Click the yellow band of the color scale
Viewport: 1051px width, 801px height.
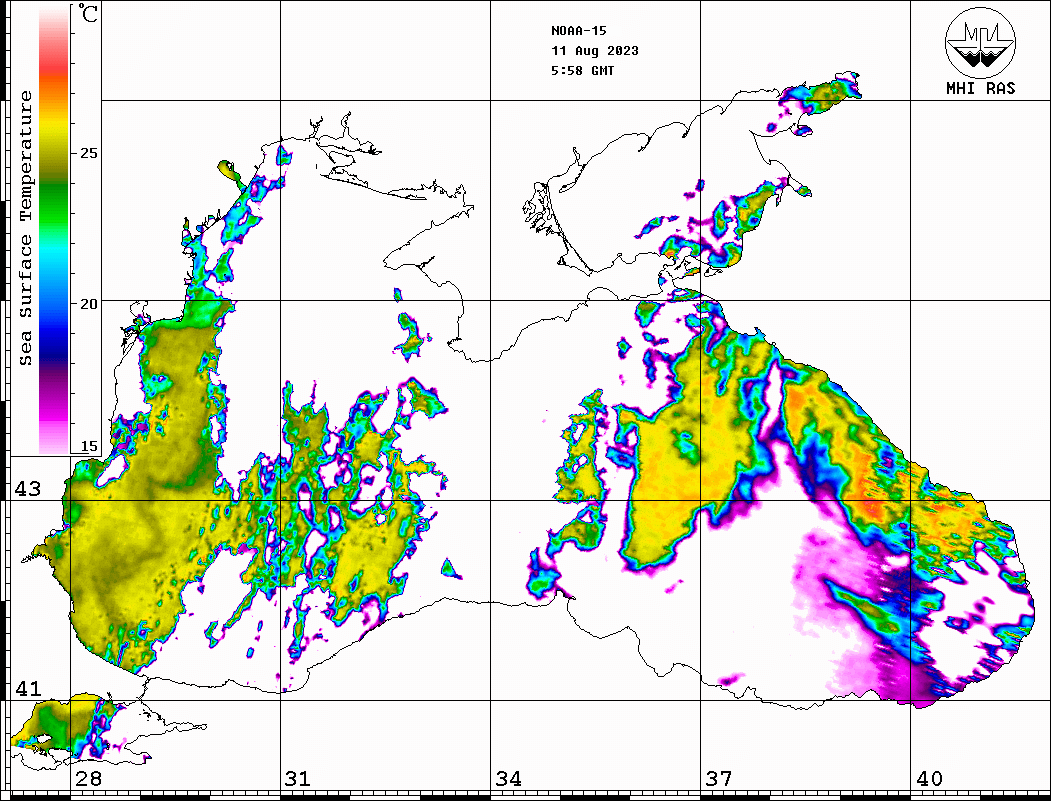click(54, 127)
